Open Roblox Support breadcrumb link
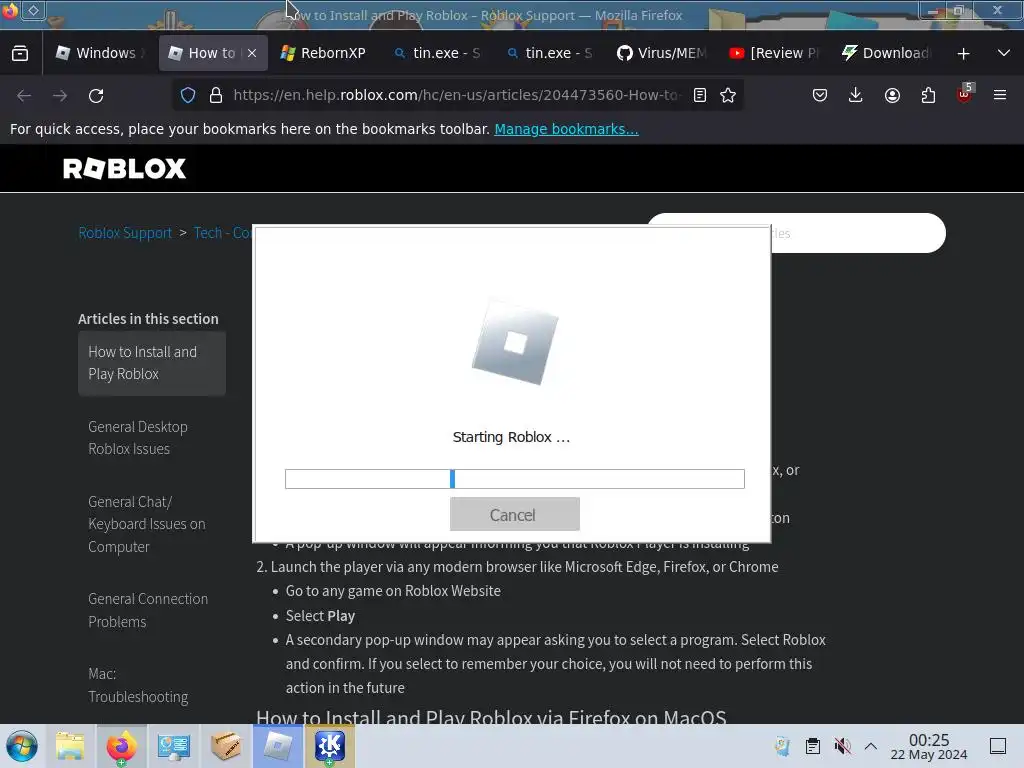Screen dimensions: 1024x768 (125, 232)
